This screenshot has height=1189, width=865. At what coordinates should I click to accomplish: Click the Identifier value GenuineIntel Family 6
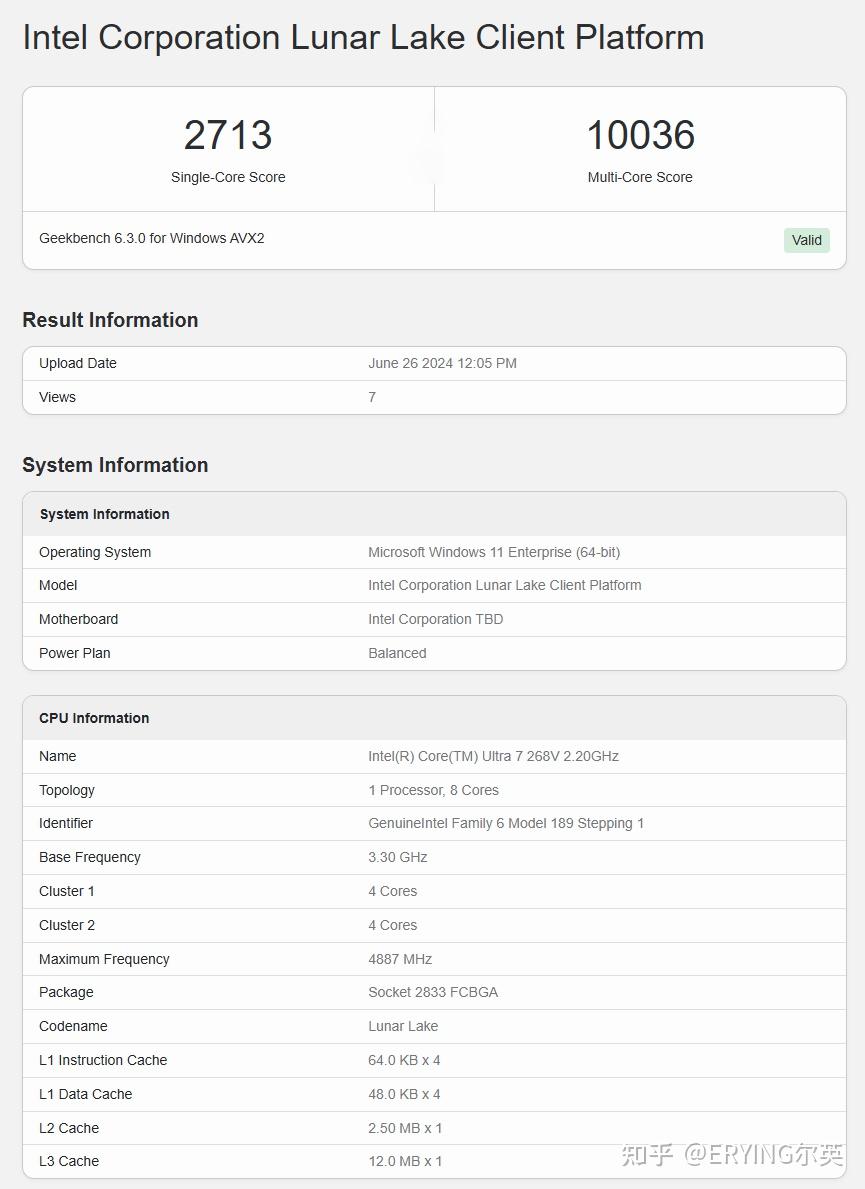pyautogui.click(x=506, y=823)
